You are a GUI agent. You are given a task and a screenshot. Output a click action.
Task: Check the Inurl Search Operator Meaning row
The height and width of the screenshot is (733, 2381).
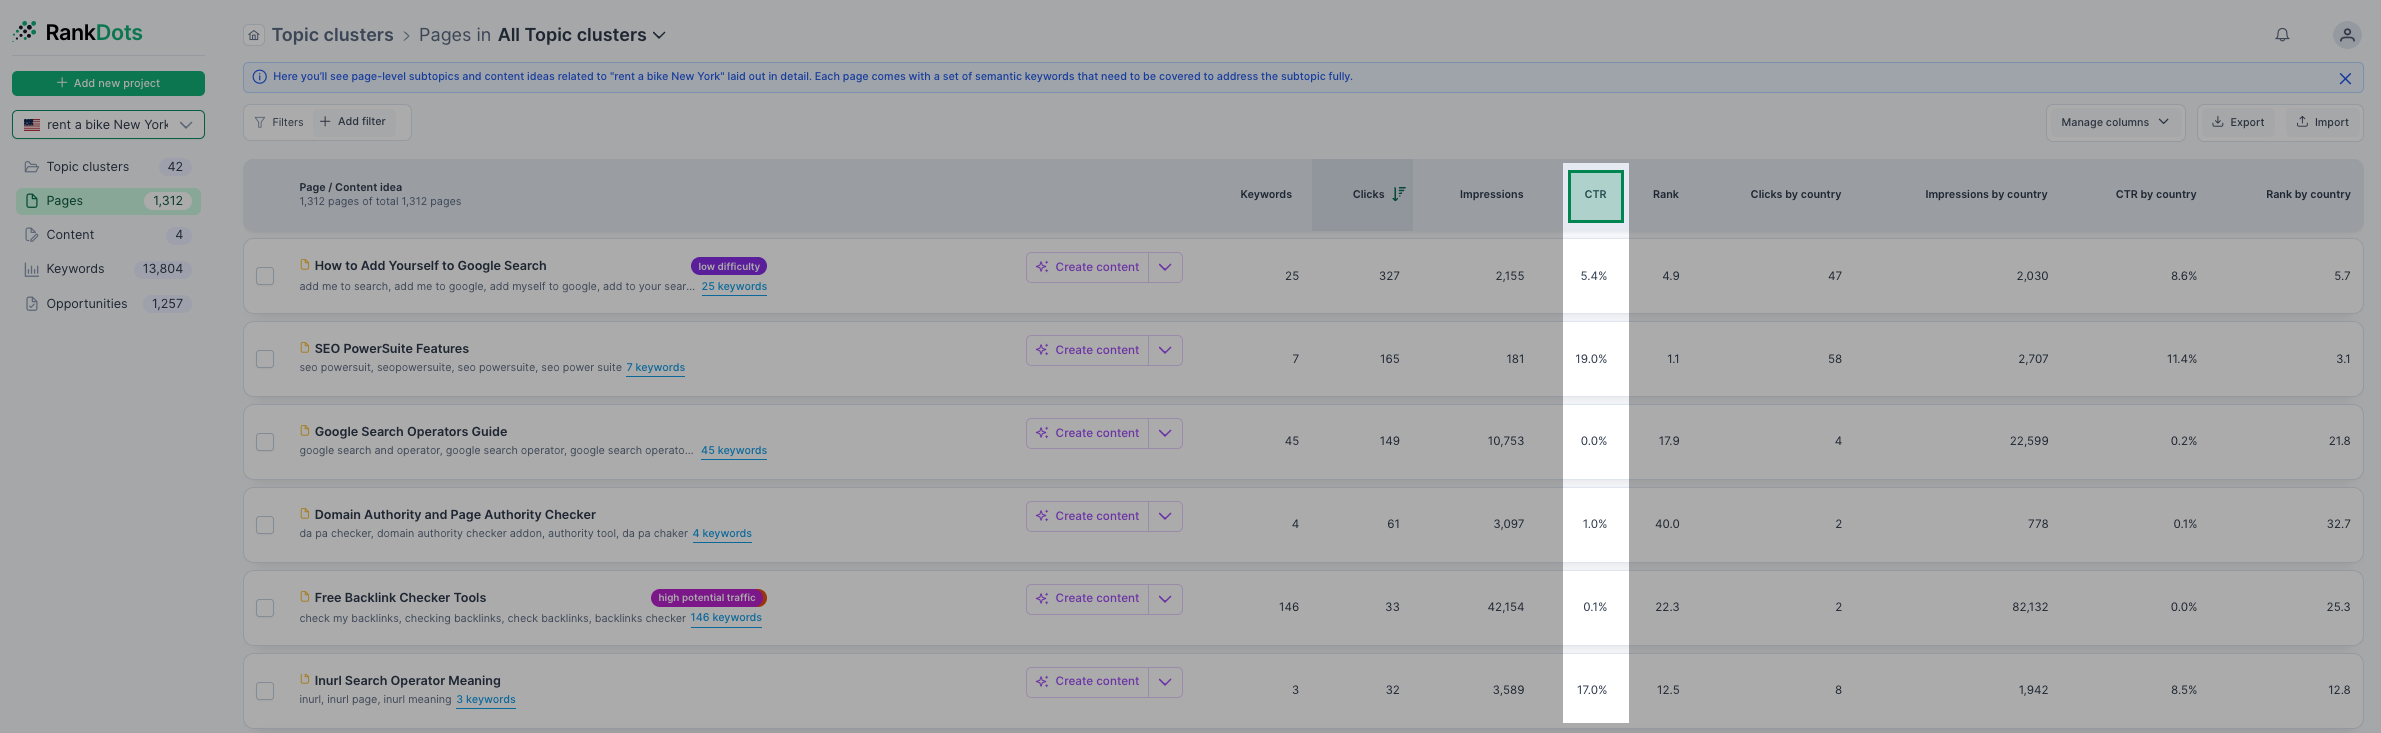265,691
